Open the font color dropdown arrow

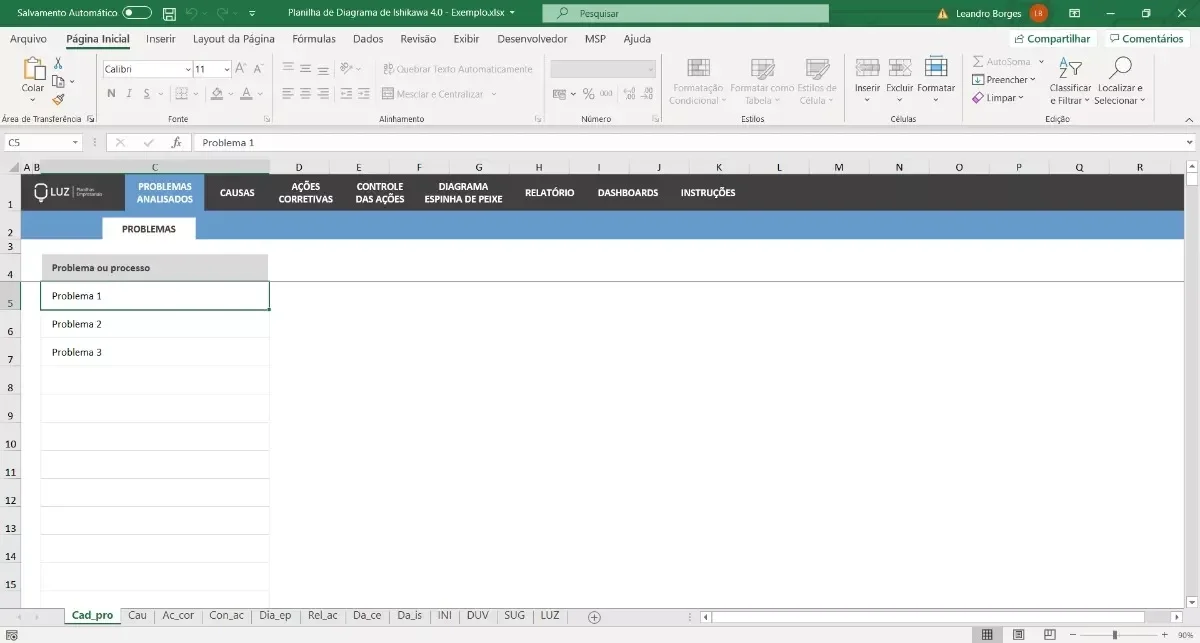pyautogui.click(x=259, y=94)
